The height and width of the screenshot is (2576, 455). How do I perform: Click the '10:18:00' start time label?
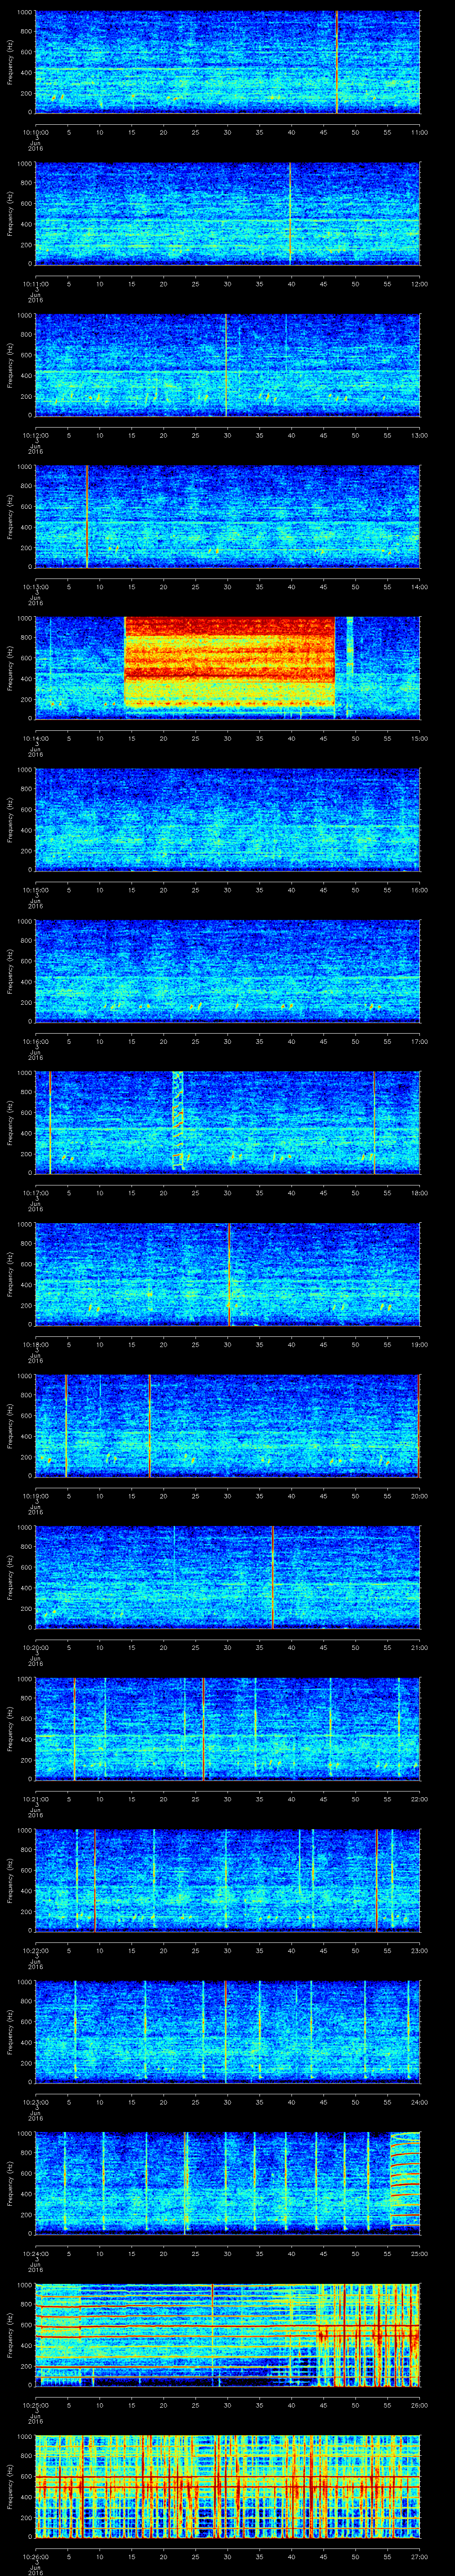tap(36, 1343)
